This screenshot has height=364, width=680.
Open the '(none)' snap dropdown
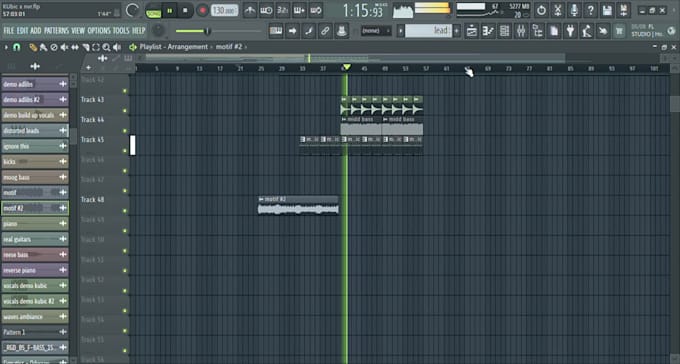[x=376, y=31]
